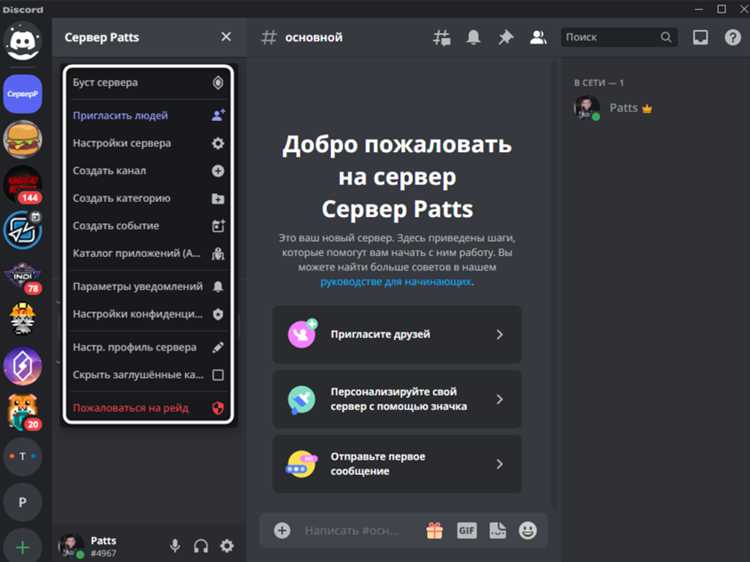Toggle member list icon

click(538, 37)
